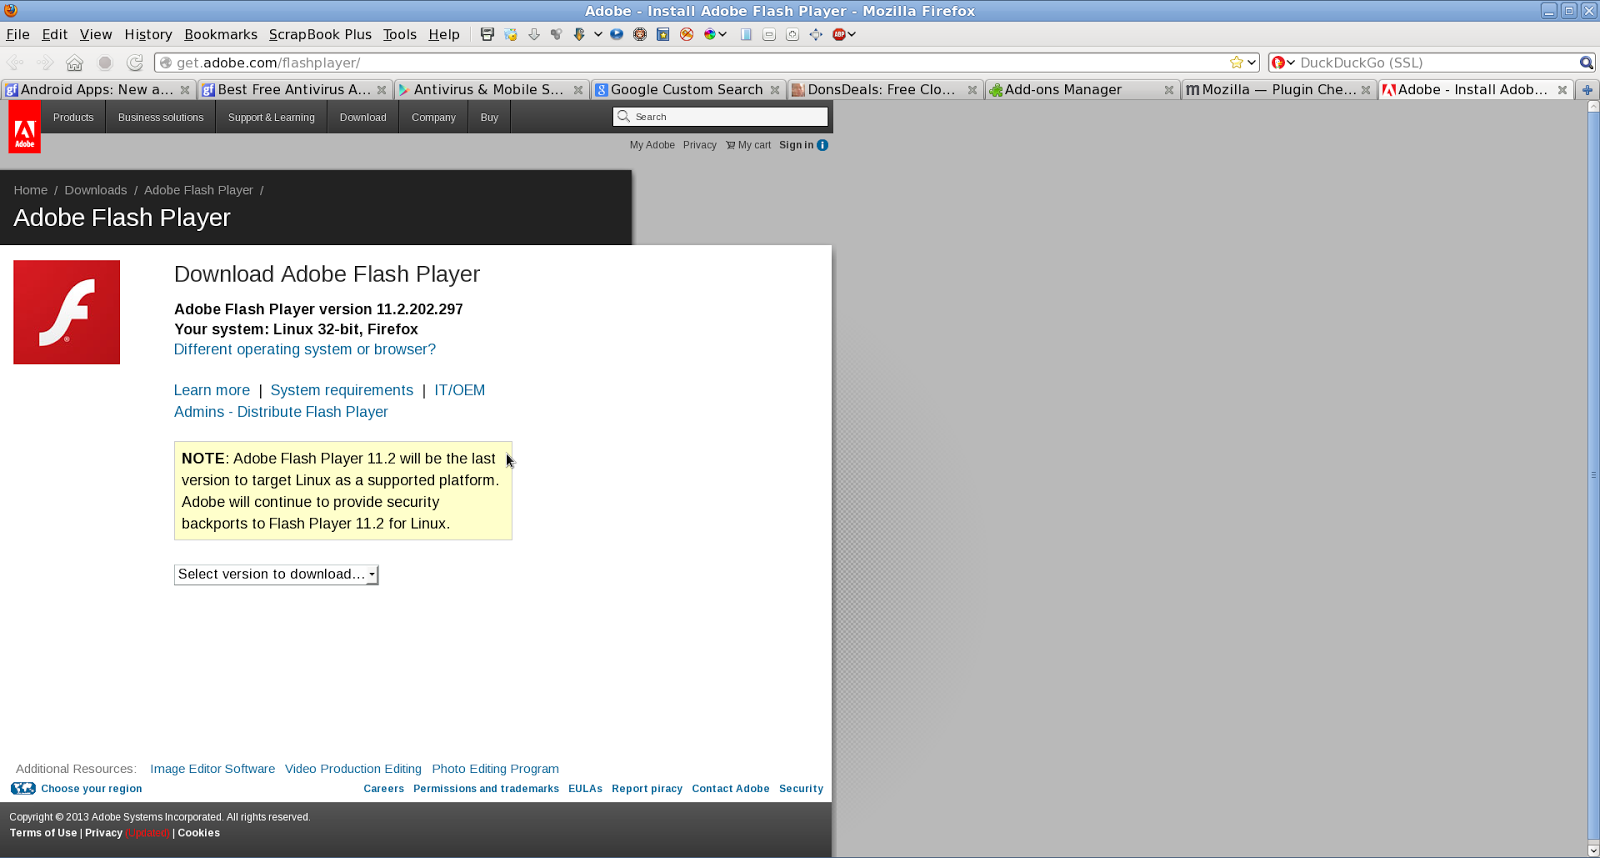This screenshot has width=1600, height=858.
Task: Click the gray blobs toolbar icon
Action: (557, 34)
